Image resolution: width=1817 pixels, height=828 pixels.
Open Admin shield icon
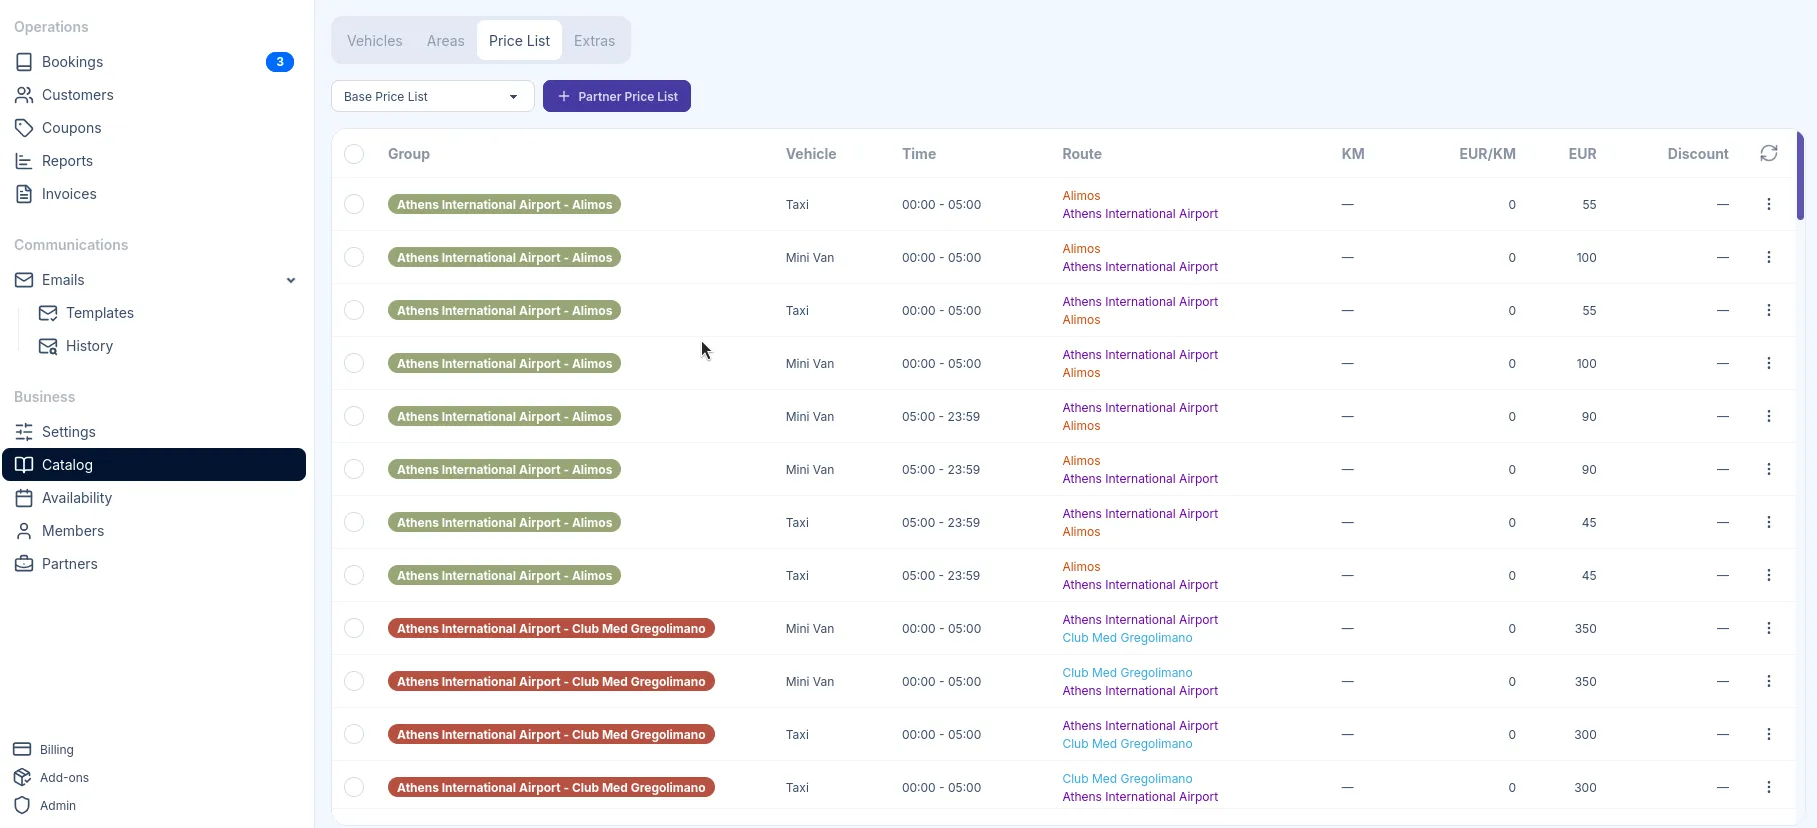[x=22, y=805]
